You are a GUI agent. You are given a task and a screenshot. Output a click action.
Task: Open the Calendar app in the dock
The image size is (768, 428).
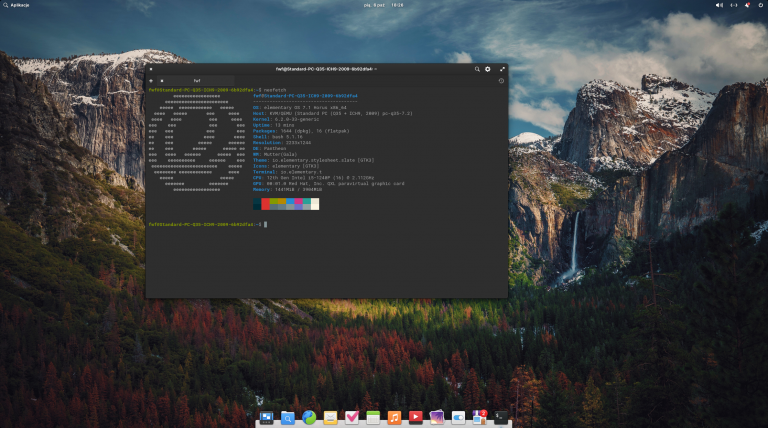point(373,417)
